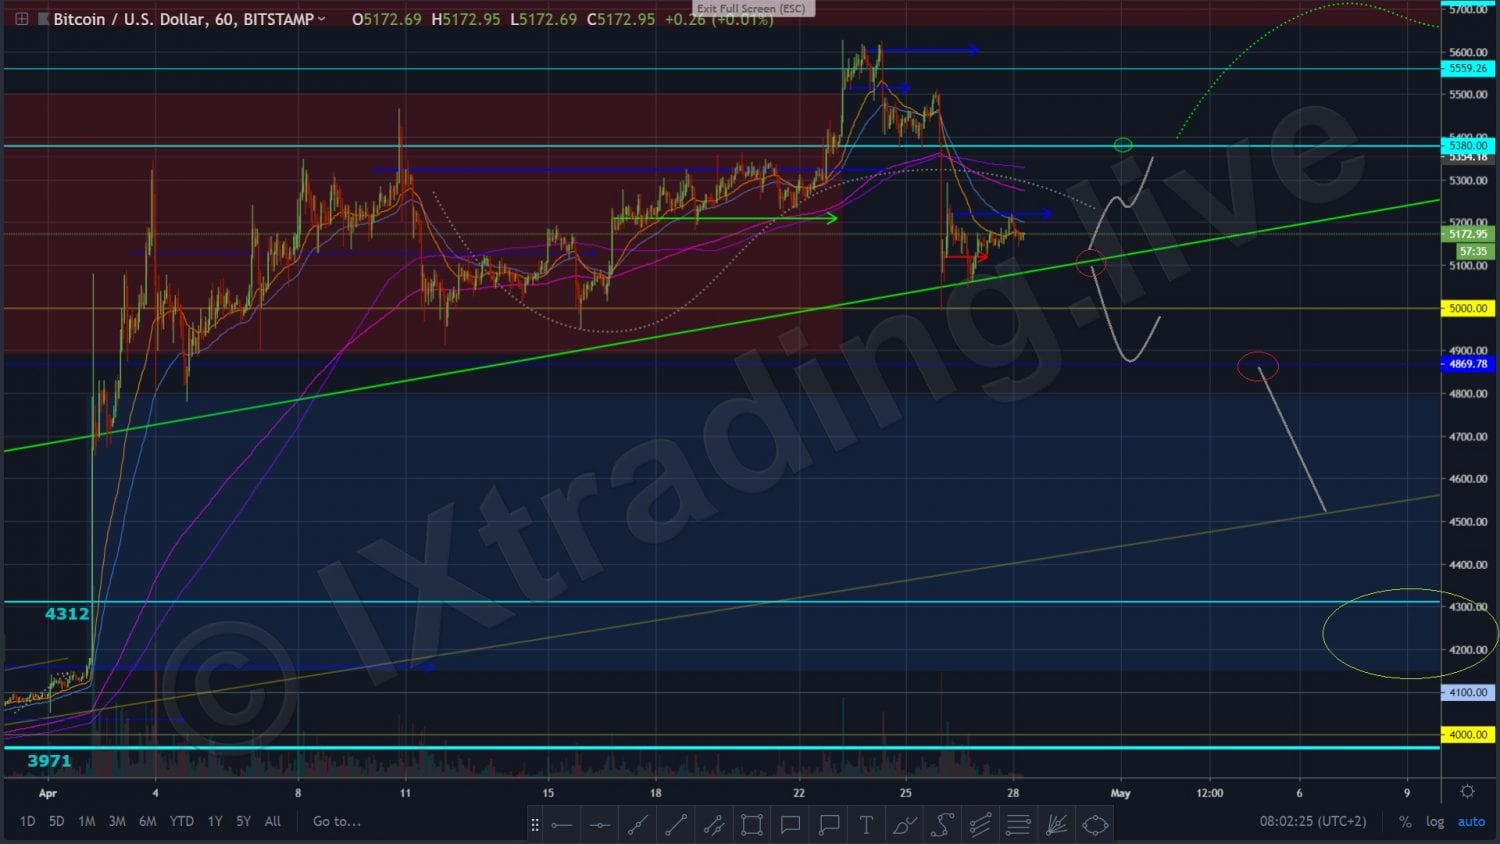Select the YTD date range

[x=181, y=821]
